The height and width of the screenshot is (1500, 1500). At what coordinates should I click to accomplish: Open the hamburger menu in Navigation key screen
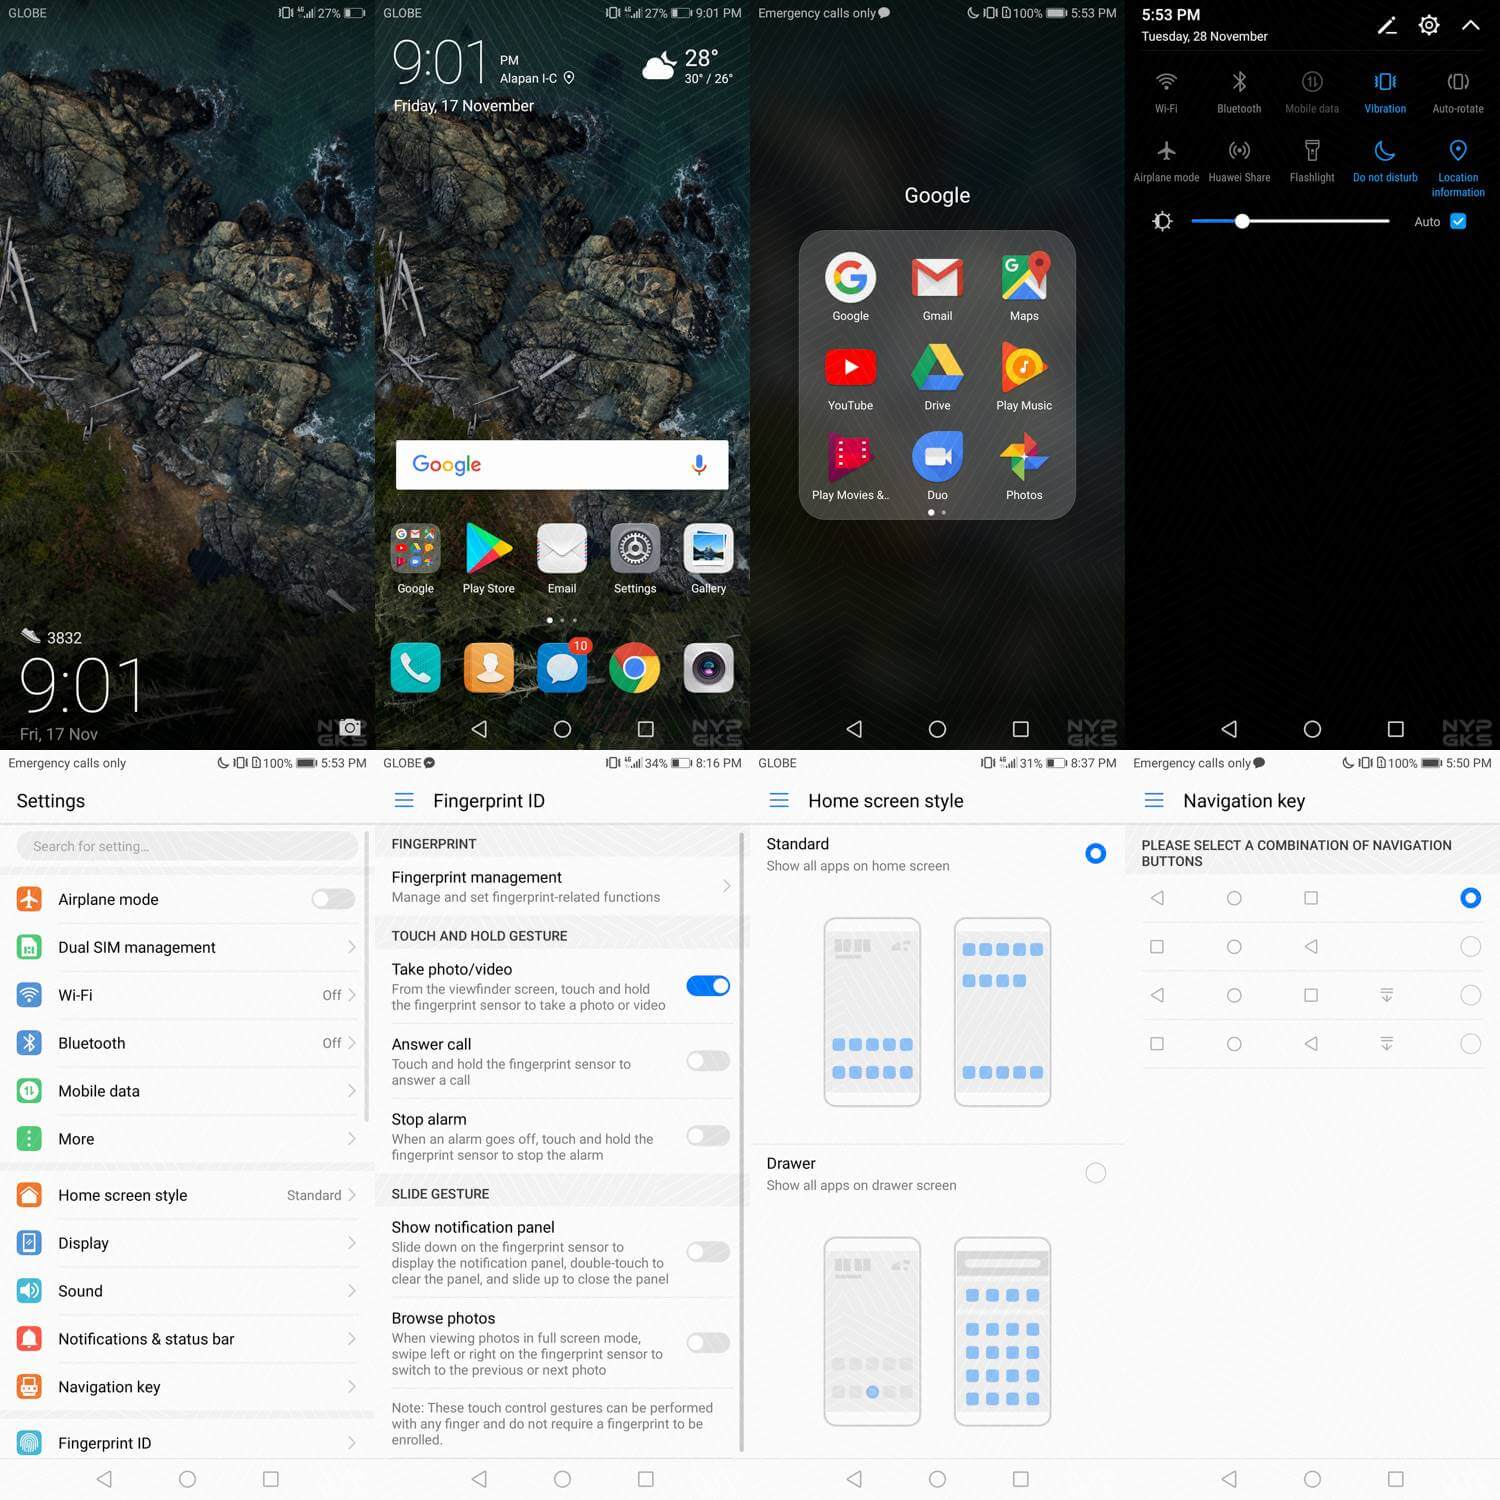coord(1154,800)
